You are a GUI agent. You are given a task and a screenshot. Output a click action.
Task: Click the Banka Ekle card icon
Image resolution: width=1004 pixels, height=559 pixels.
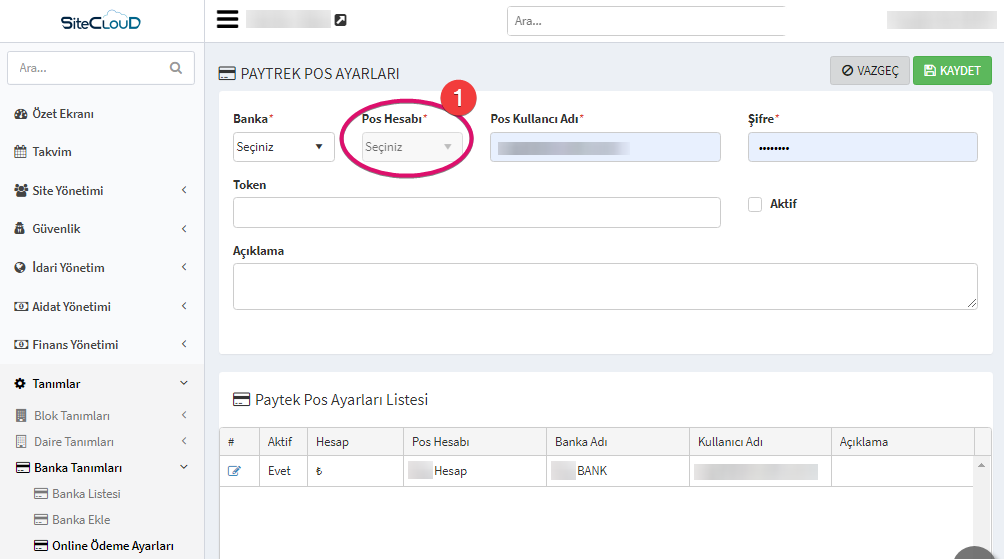pos(41,520)
